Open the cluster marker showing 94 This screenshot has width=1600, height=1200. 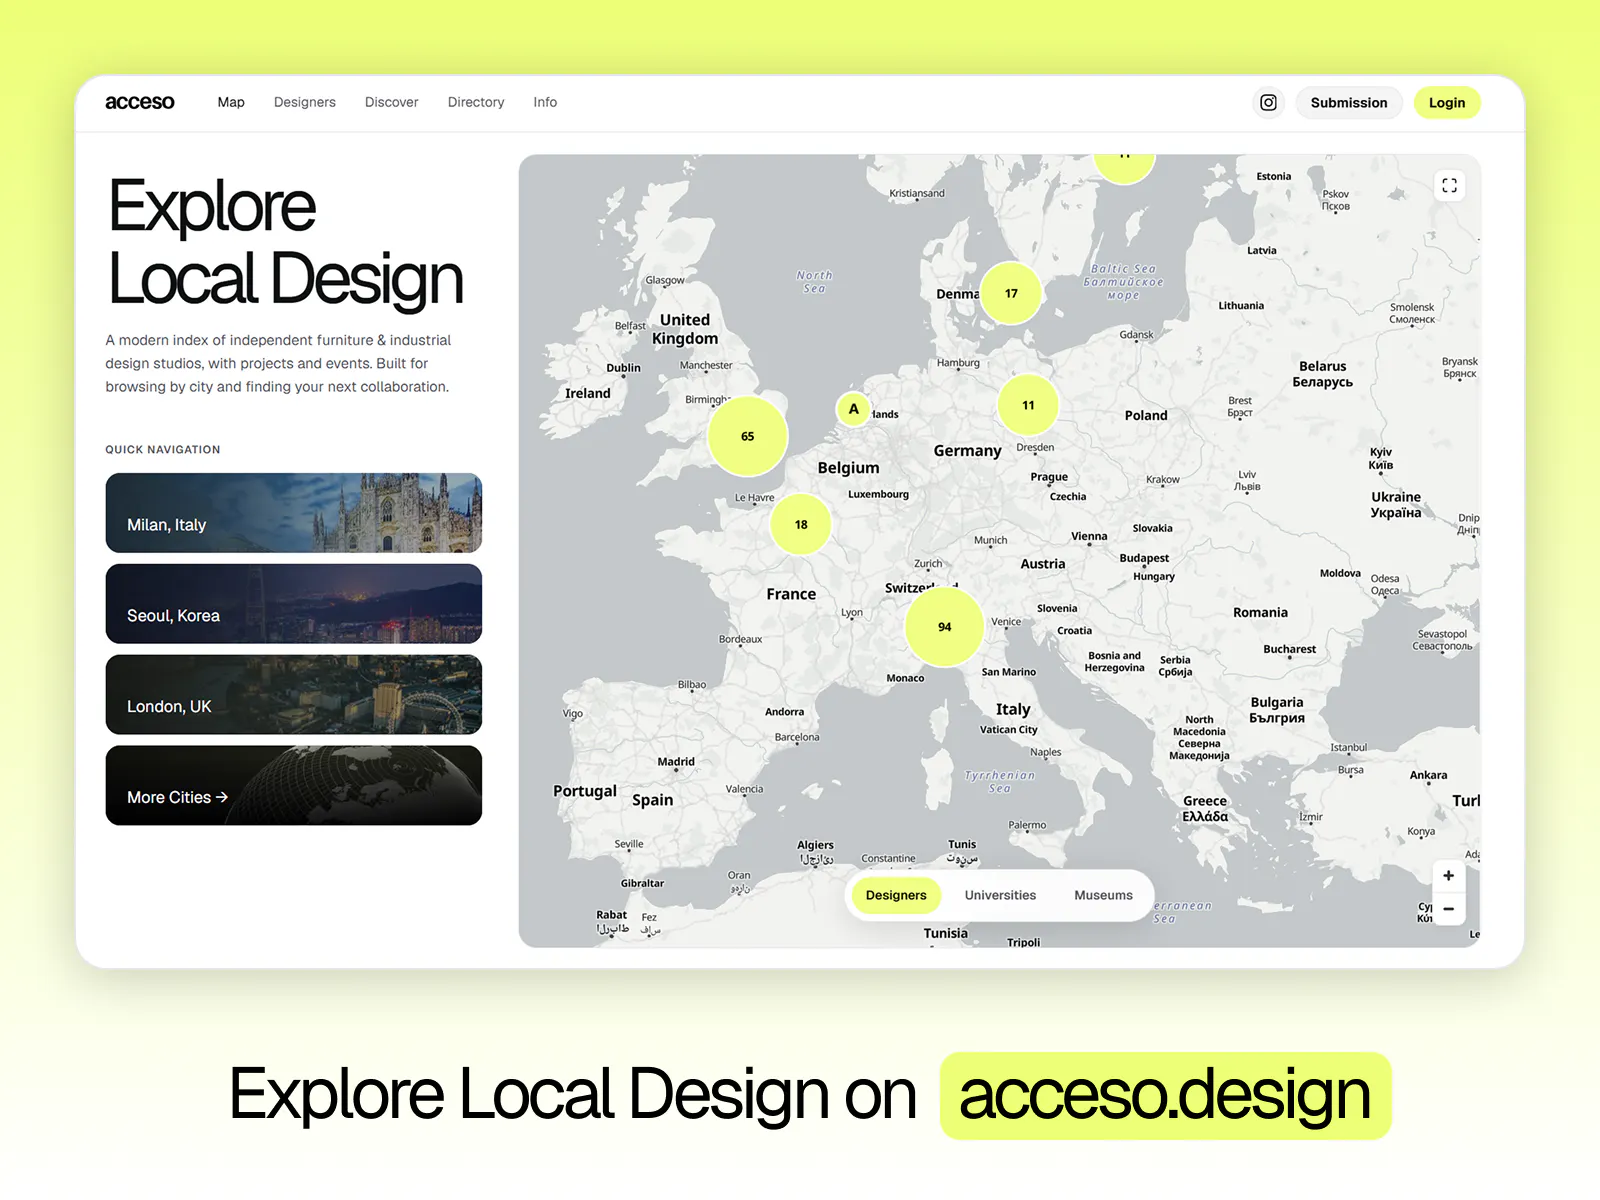[944, 627]
